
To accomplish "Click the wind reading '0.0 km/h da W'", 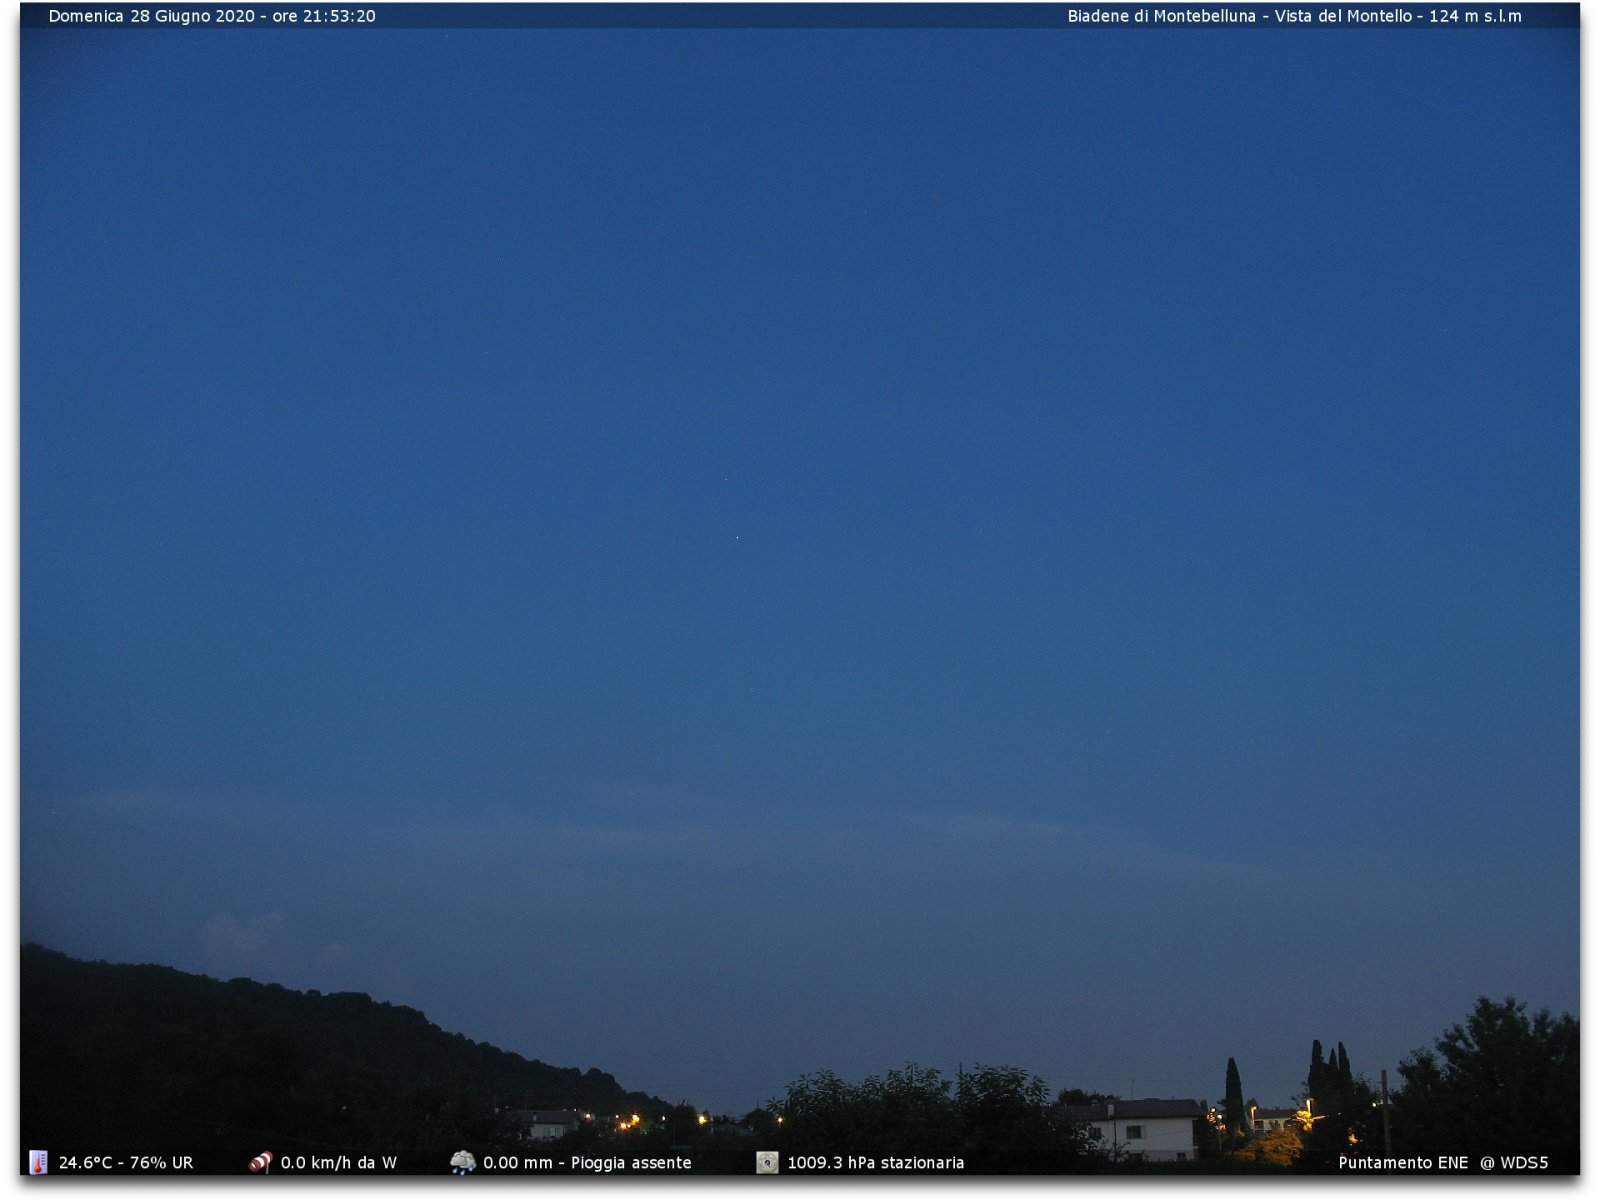I will point(338,1163).
